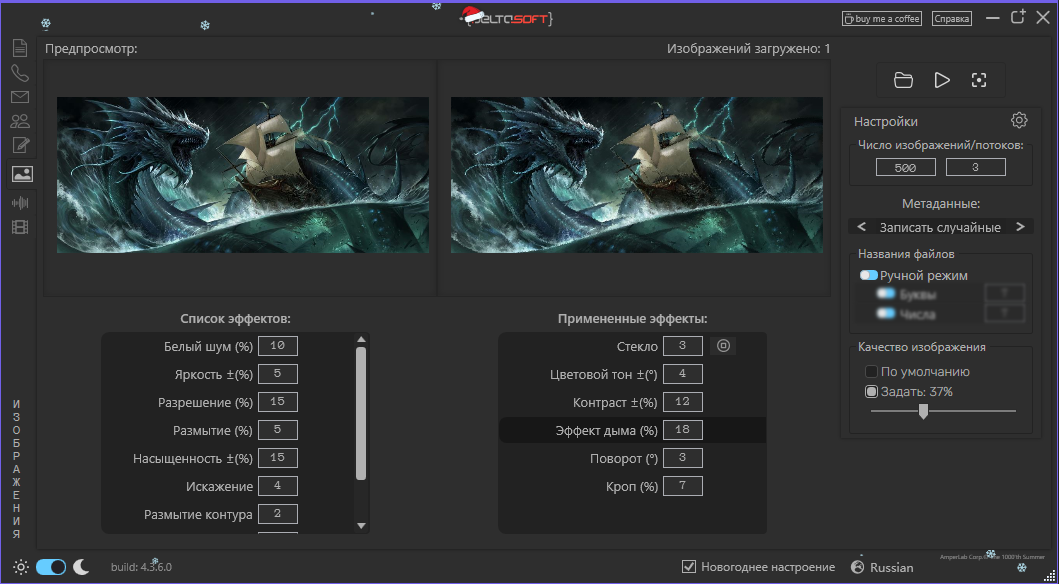Click the Справка help button
The width and height of the screenshot is (1059, 584).
tap(951, 18)
